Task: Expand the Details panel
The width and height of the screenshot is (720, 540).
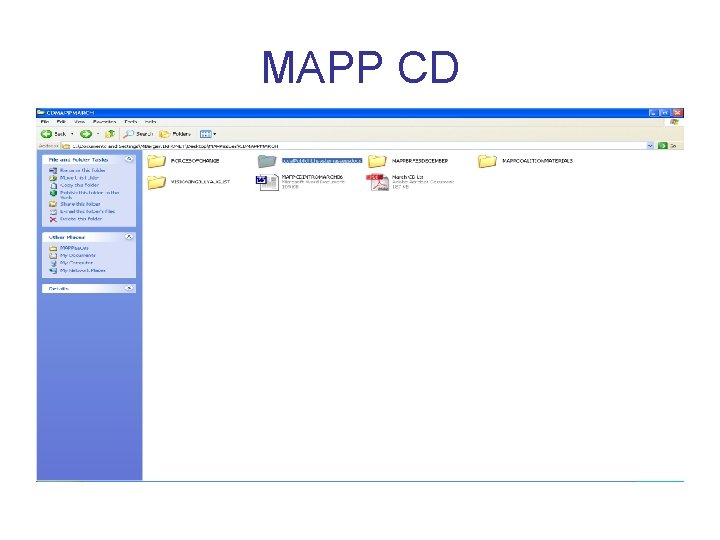Action: tap(129, 288)
